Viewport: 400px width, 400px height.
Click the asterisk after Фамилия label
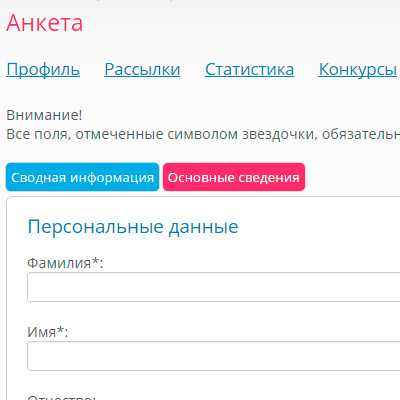[x=96, y=261]
